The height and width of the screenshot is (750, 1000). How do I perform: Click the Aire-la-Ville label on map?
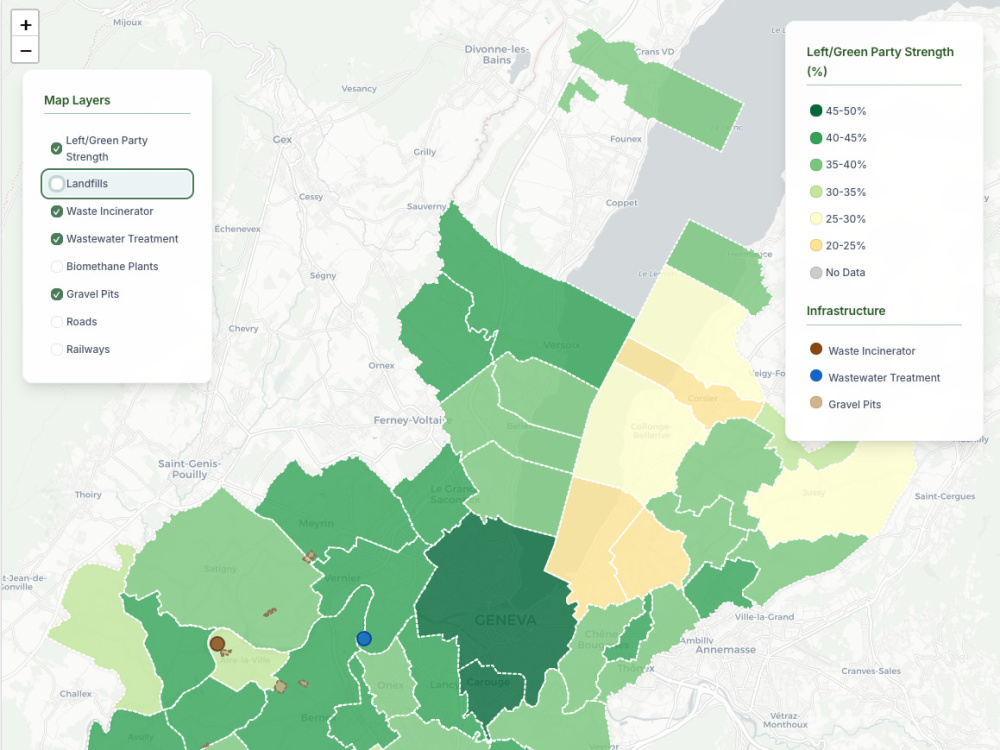coord(246,659)
